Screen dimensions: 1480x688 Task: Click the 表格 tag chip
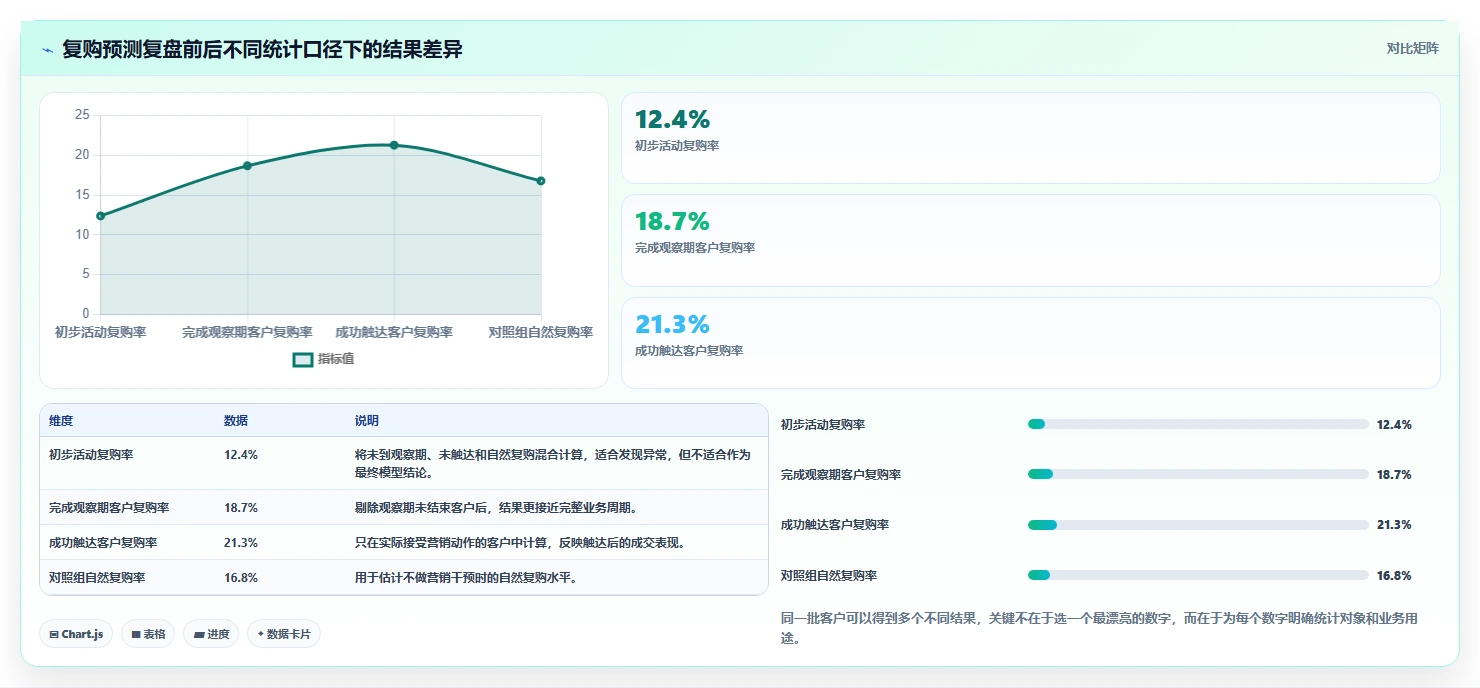[148, 634]
